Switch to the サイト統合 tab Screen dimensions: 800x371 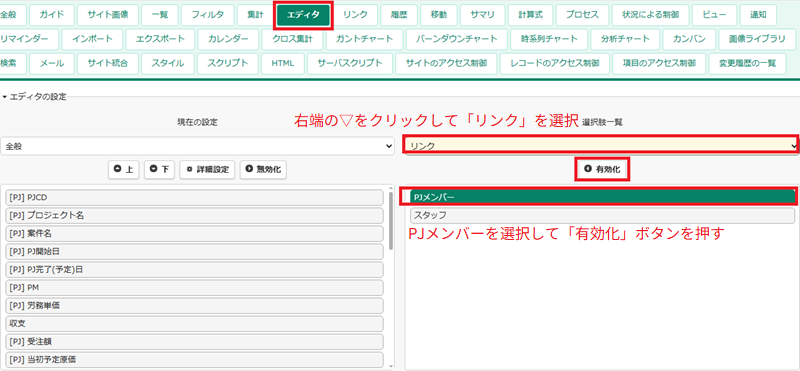click(108, 63)
